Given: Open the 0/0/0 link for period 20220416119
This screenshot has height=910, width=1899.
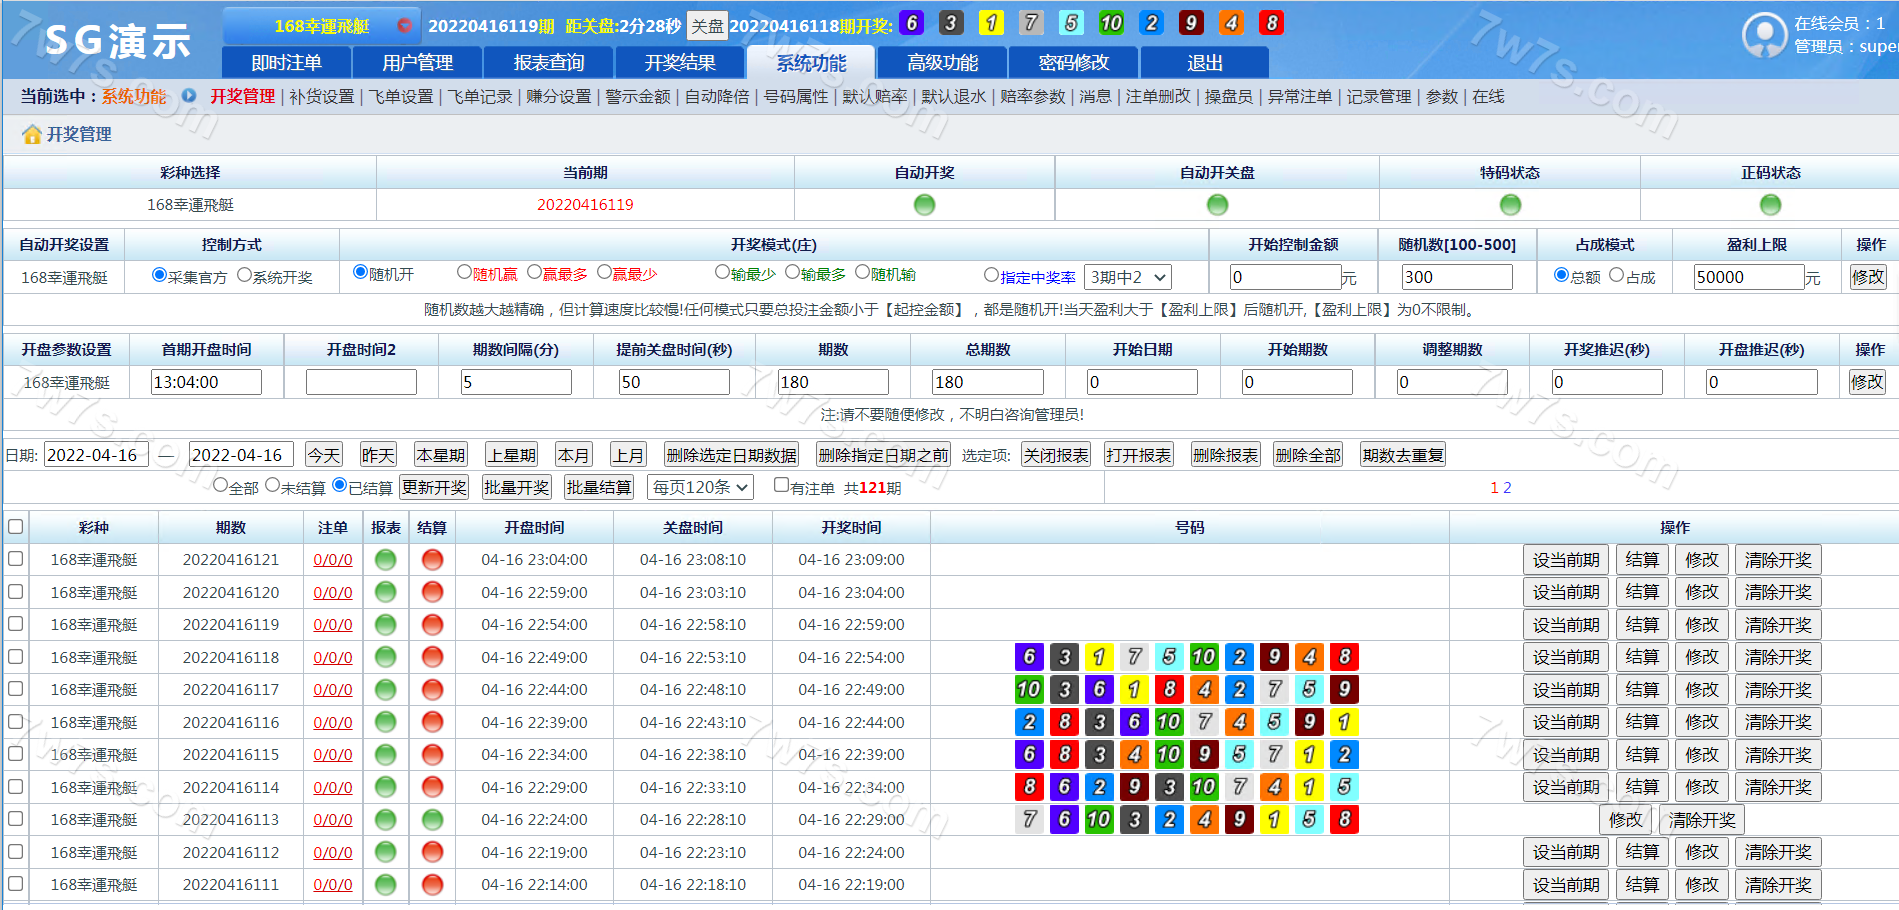Looking at the screenshot, I should point(332,625).
